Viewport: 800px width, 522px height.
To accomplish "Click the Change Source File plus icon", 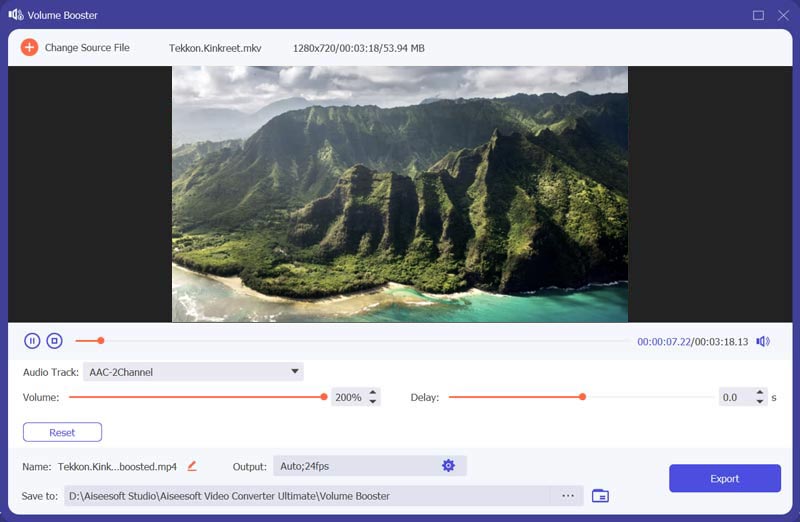I will (29, 47).
